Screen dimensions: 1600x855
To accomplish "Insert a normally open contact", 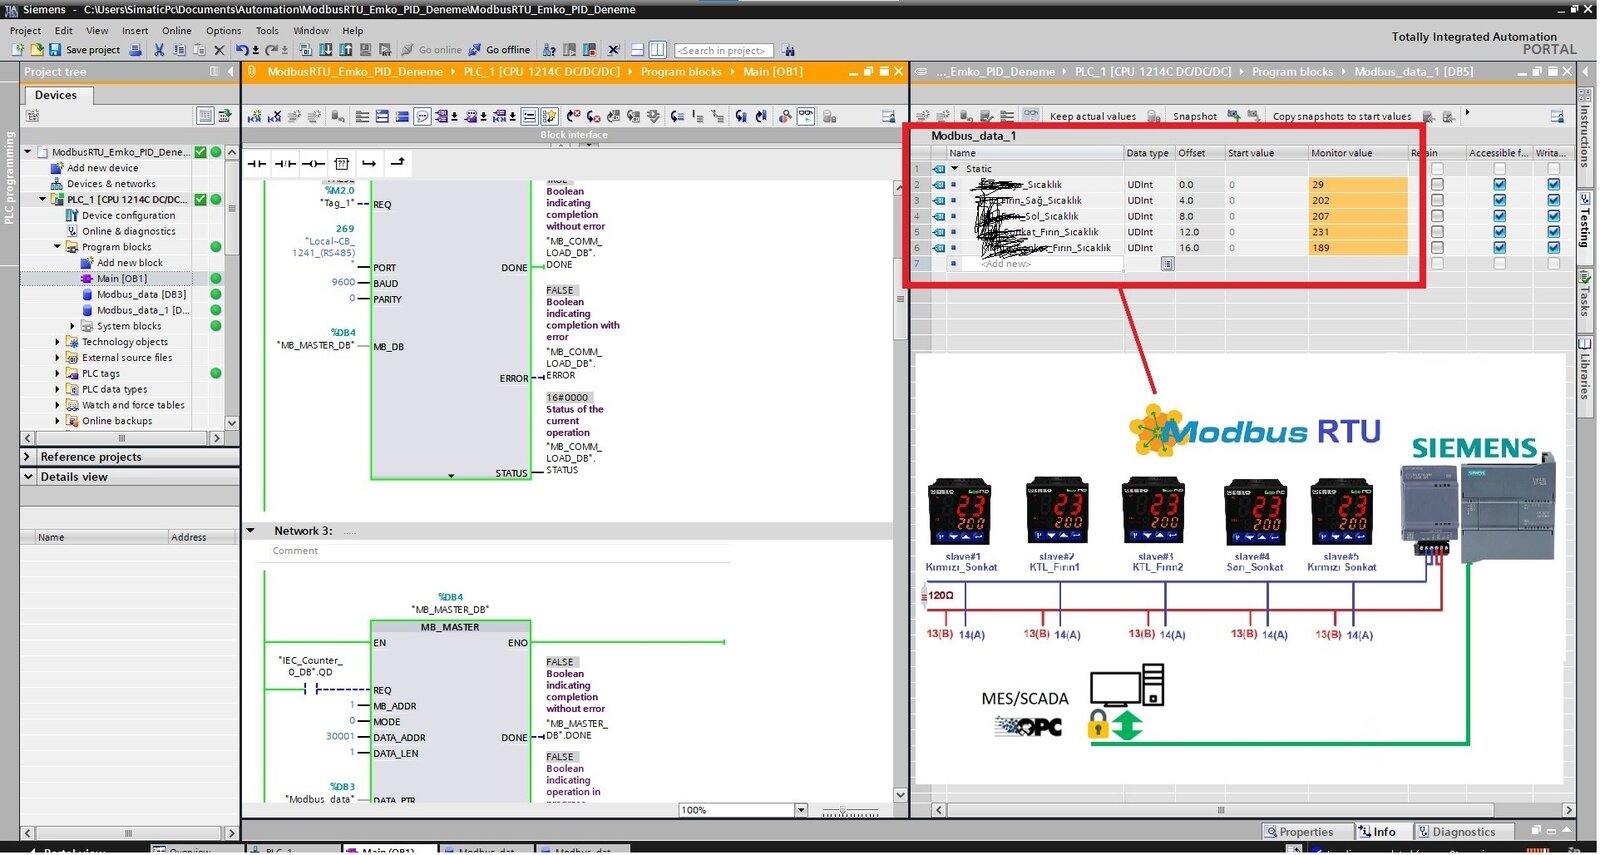I will tap(257, 163).
